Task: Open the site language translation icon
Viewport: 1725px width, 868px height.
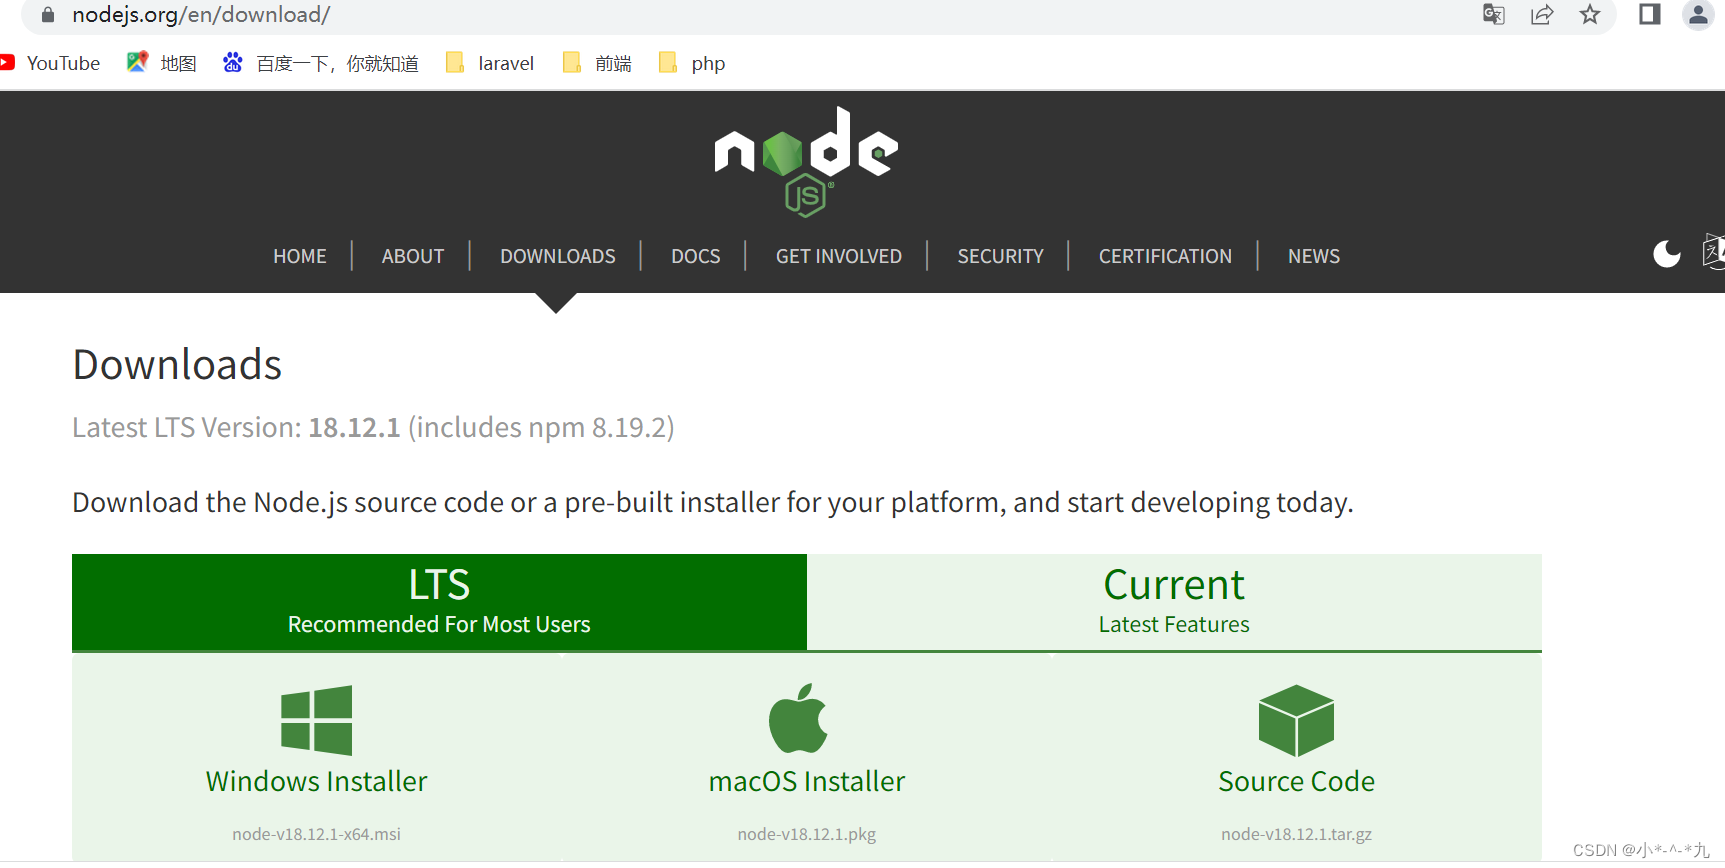Action: (x=1713, y=252)
